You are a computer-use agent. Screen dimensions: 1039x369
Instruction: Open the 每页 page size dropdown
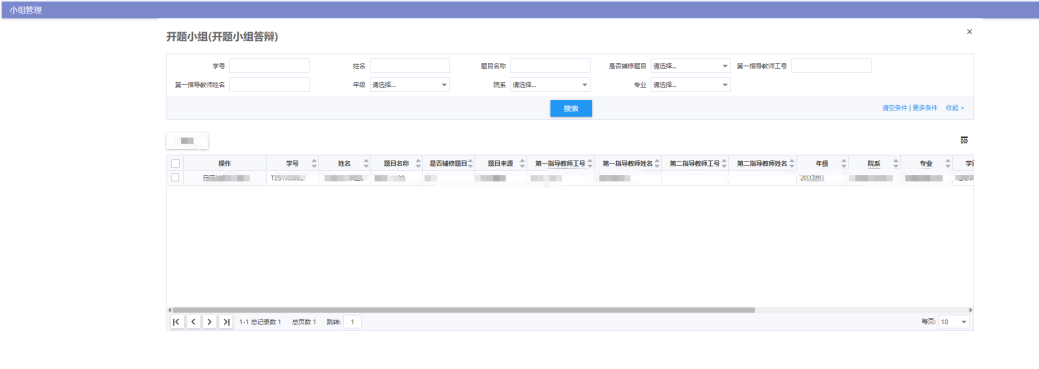pos(954,322)
